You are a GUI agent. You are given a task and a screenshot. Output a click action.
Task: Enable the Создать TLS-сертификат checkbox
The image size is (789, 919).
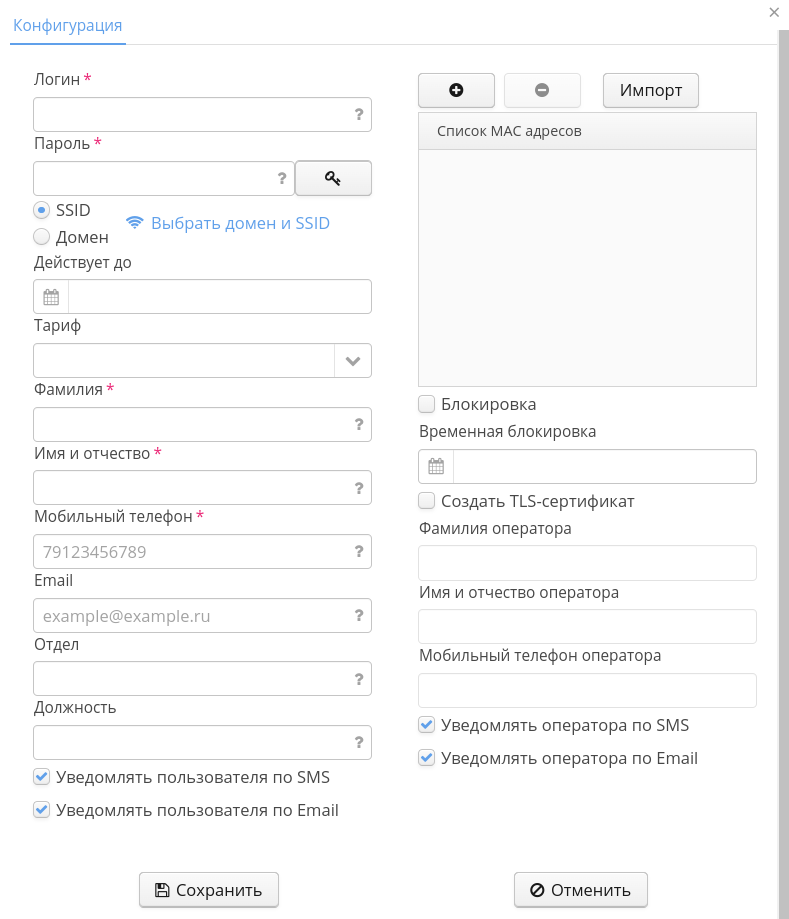click(427, 501)
